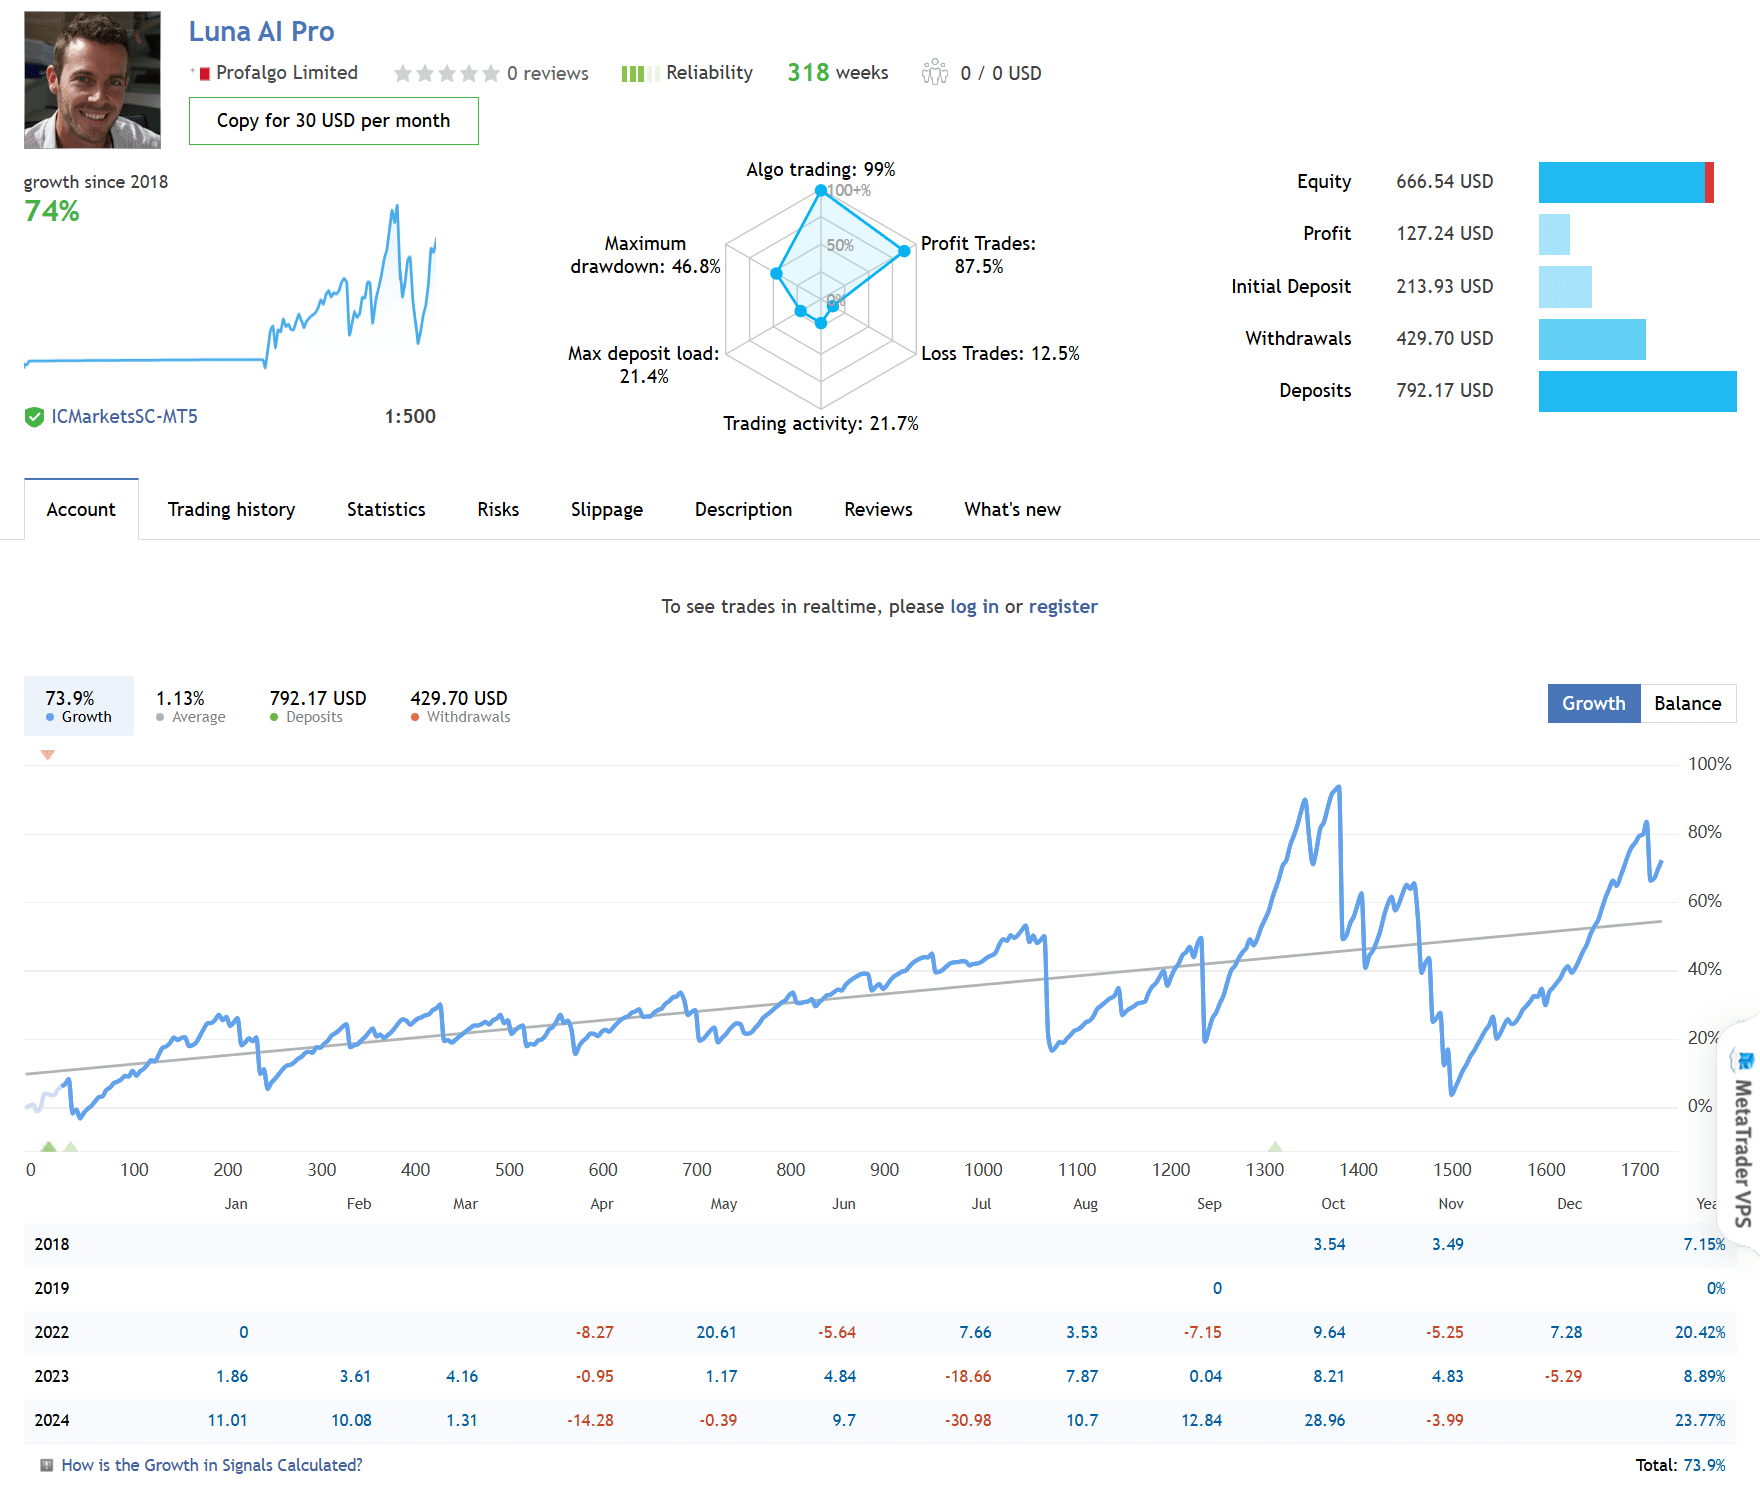Click the blue Deposits amount bar
Viewport: 1760px width, 1488px height.
click(x=1637, y=391)
